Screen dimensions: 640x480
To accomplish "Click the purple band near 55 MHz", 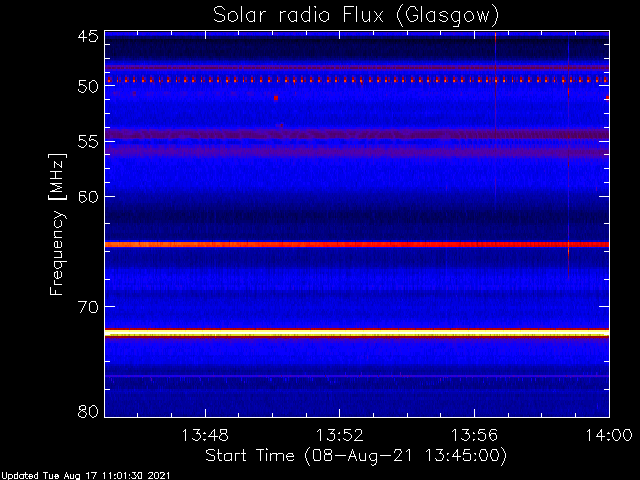I will point(357,134).
